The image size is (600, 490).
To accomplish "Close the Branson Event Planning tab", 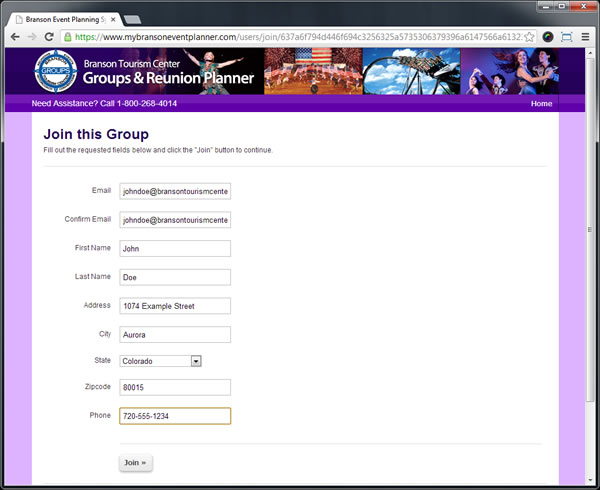I will click(113, 20).
